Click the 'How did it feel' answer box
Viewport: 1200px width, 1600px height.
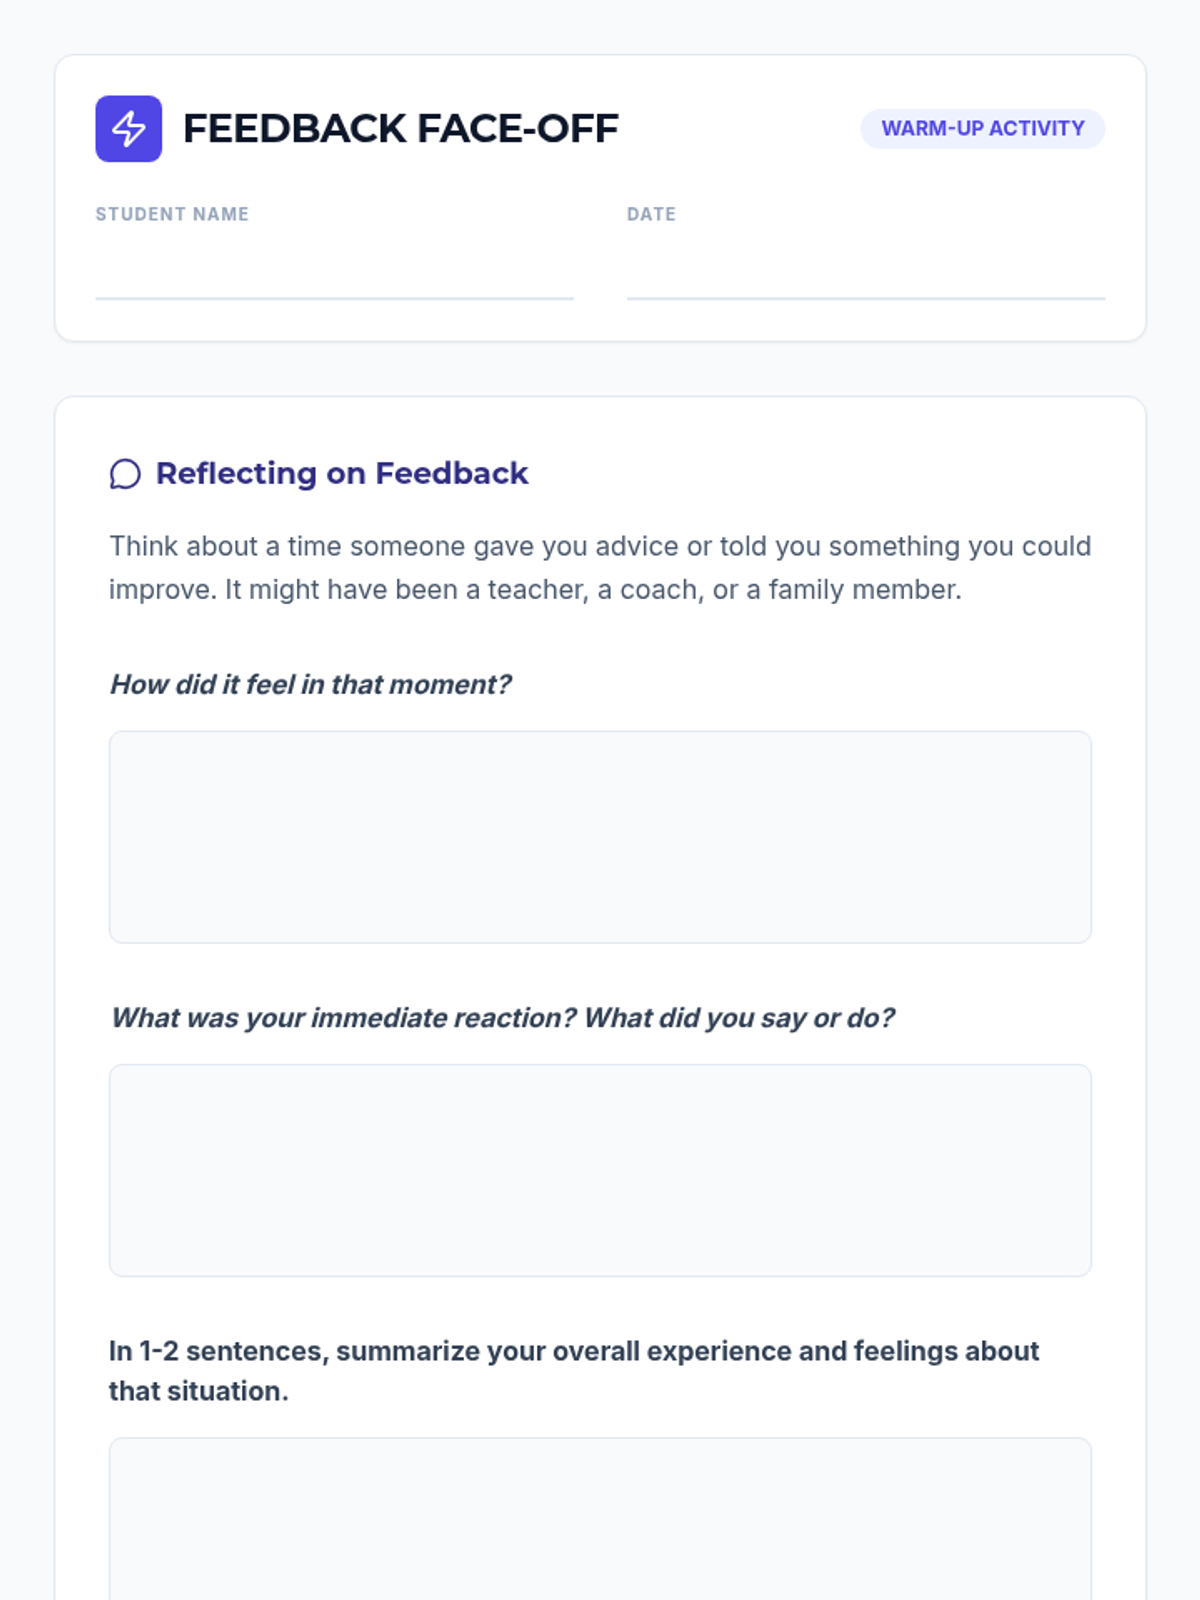pyautogui.click(x=600, y=837)
